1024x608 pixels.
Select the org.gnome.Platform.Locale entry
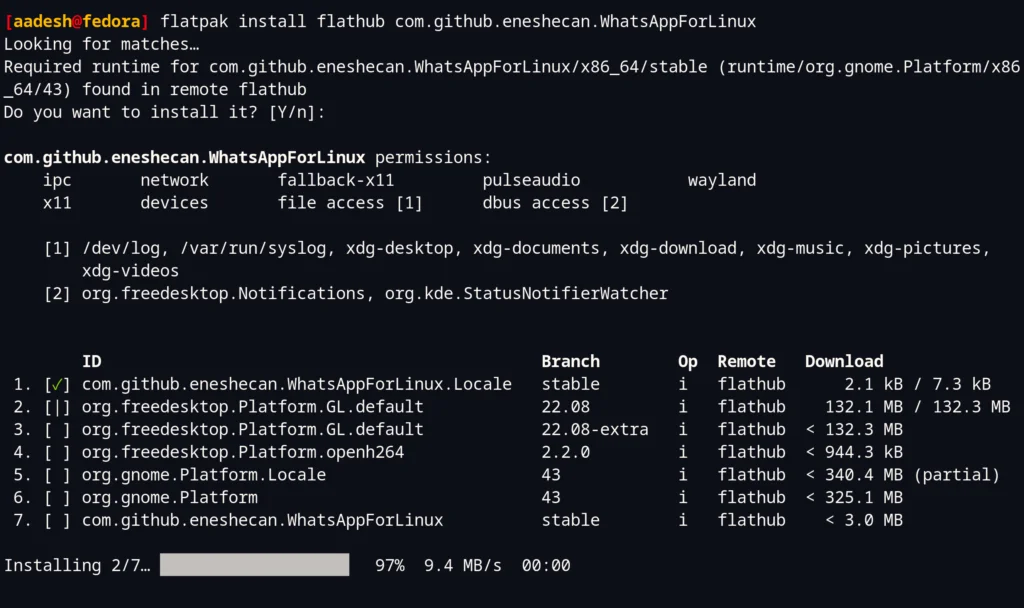pyautogui.click(x=204, y=475)
